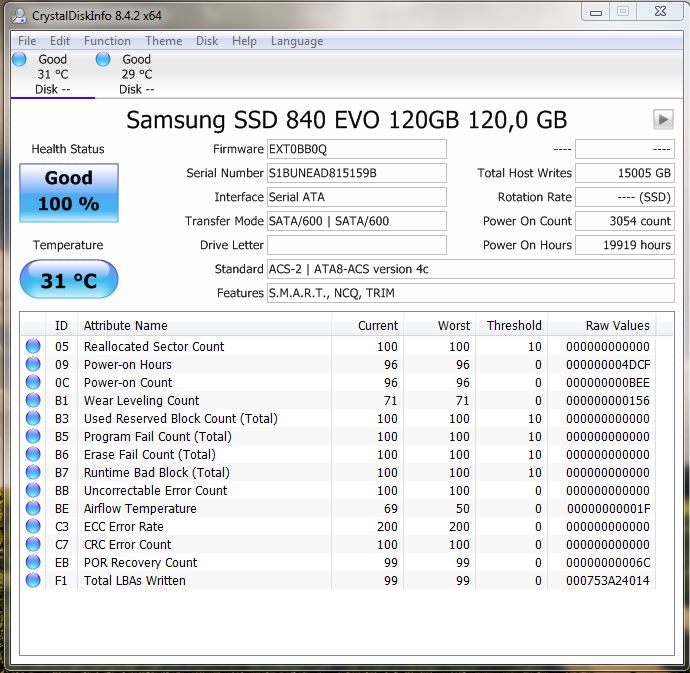This screenshot has width=690, height=673.
Task: Select the Wear Leveling Count attribute name
Action: (141, 401)
